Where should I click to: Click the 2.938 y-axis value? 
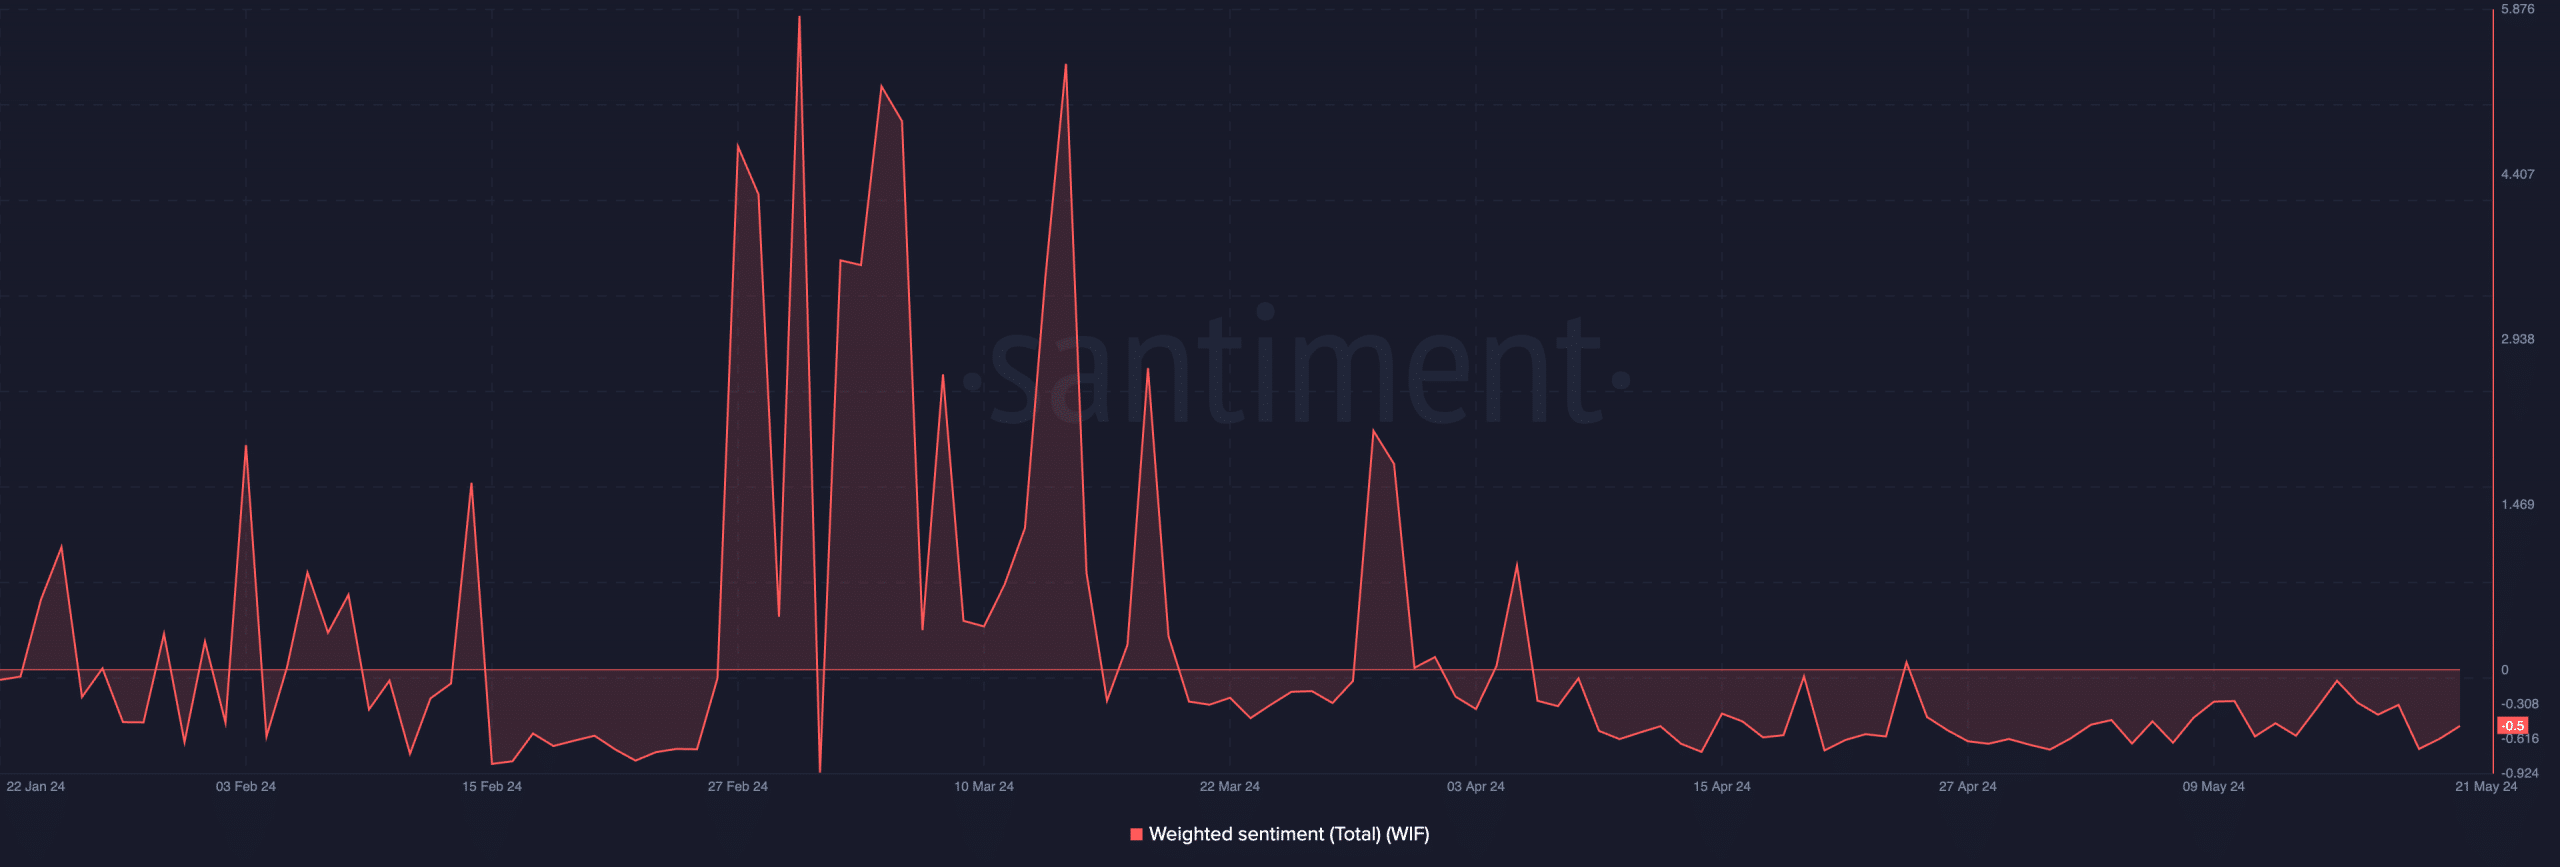coord(2518,339)
